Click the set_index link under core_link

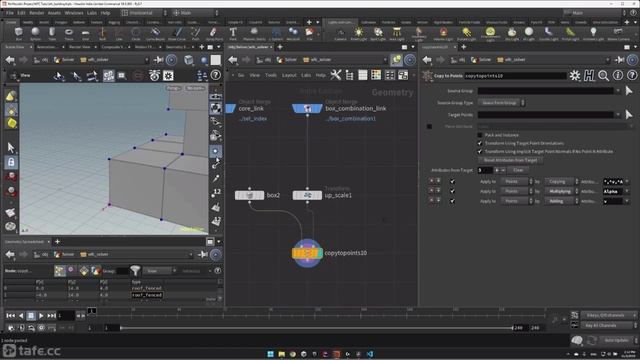pyautogui.click(x=253, y=118)
